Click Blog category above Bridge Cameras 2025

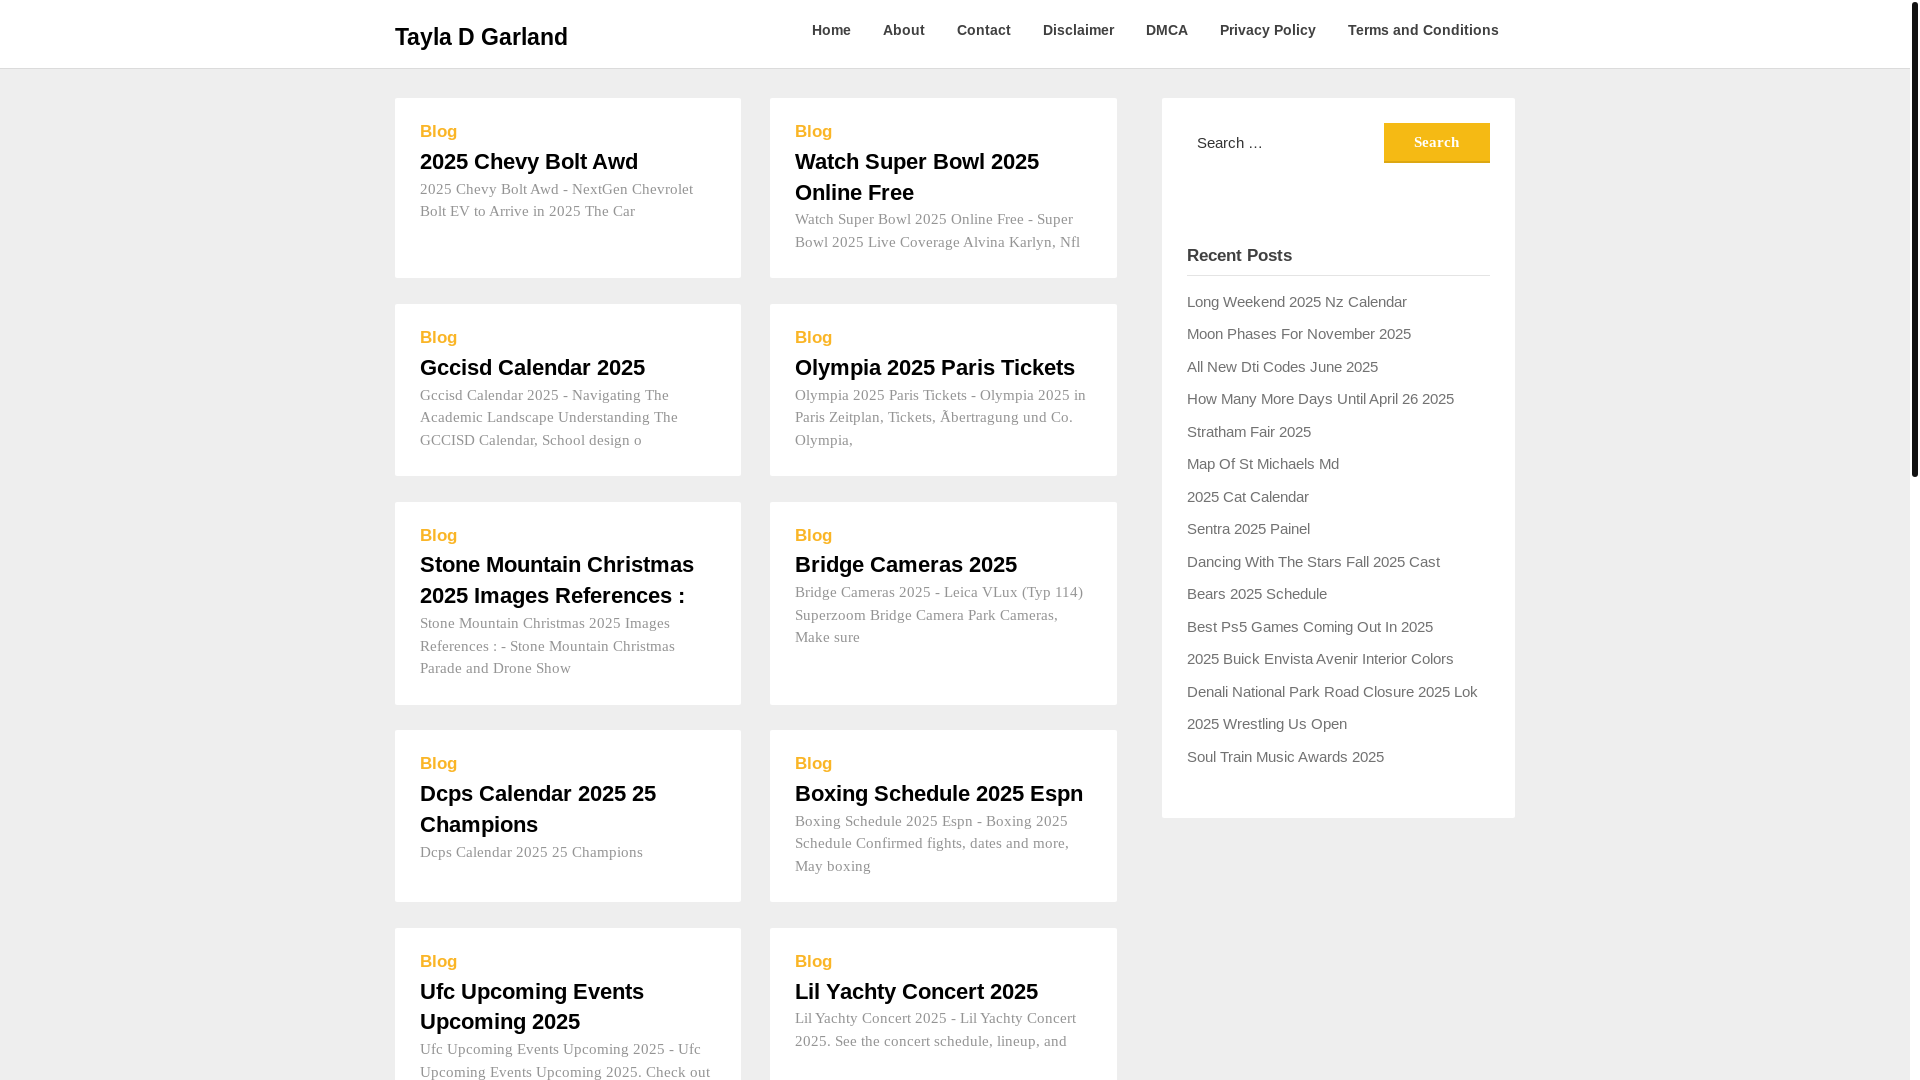(x=813, y=536)
